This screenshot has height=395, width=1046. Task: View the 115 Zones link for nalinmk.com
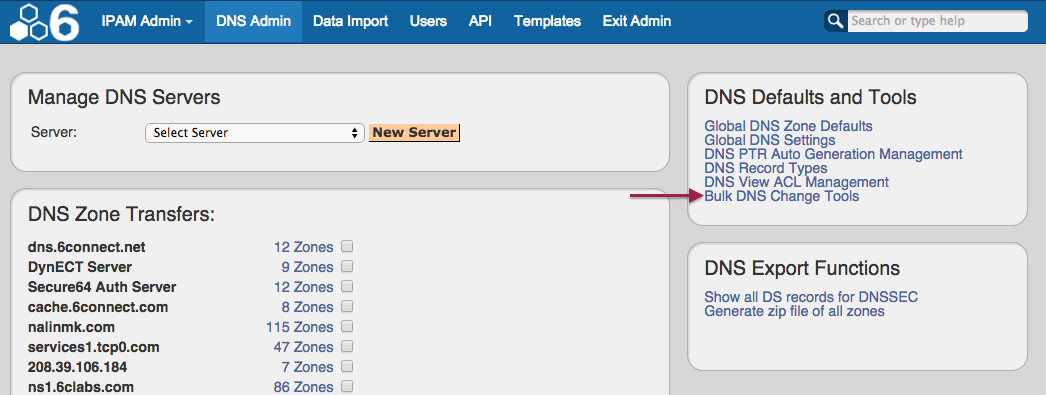(x=299, y=327)
